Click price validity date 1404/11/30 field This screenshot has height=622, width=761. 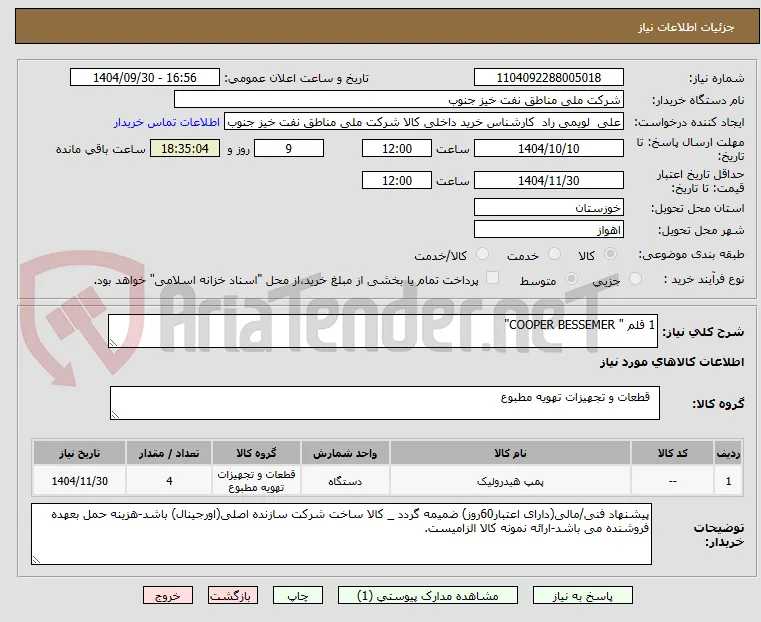[548, 180]
